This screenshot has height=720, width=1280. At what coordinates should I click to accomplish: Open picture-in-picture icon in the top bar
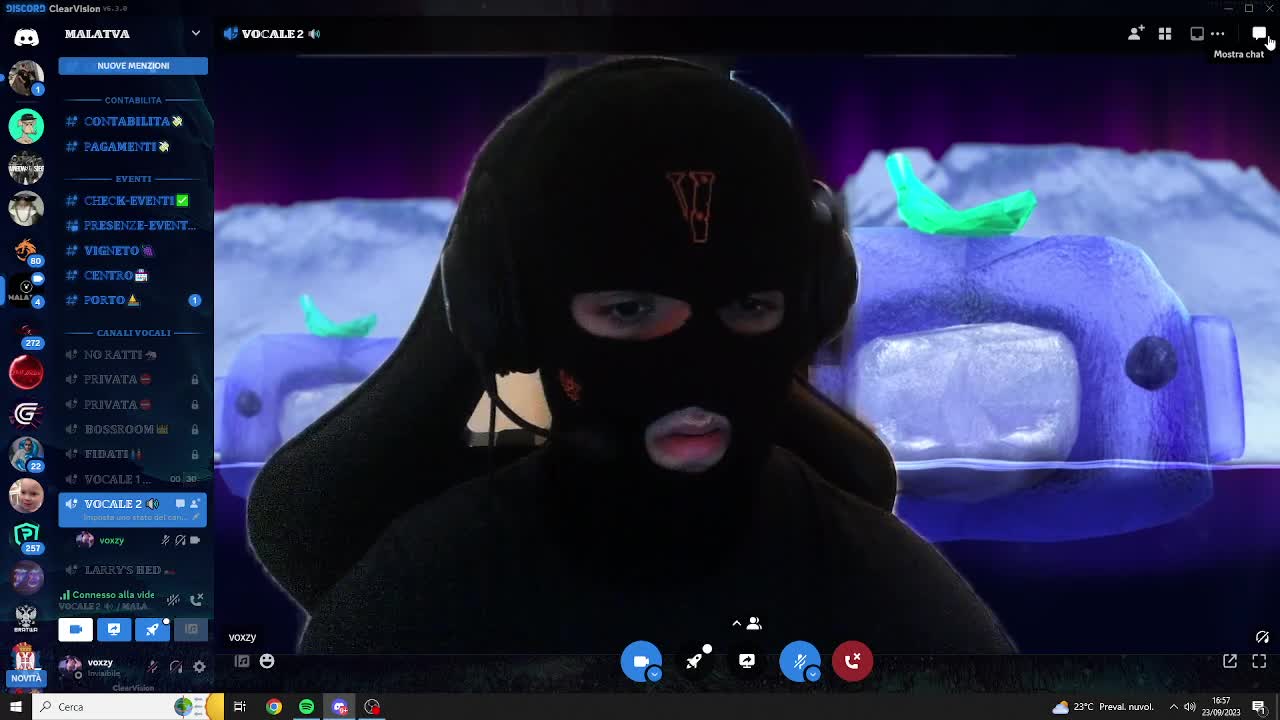(1197, 33)
